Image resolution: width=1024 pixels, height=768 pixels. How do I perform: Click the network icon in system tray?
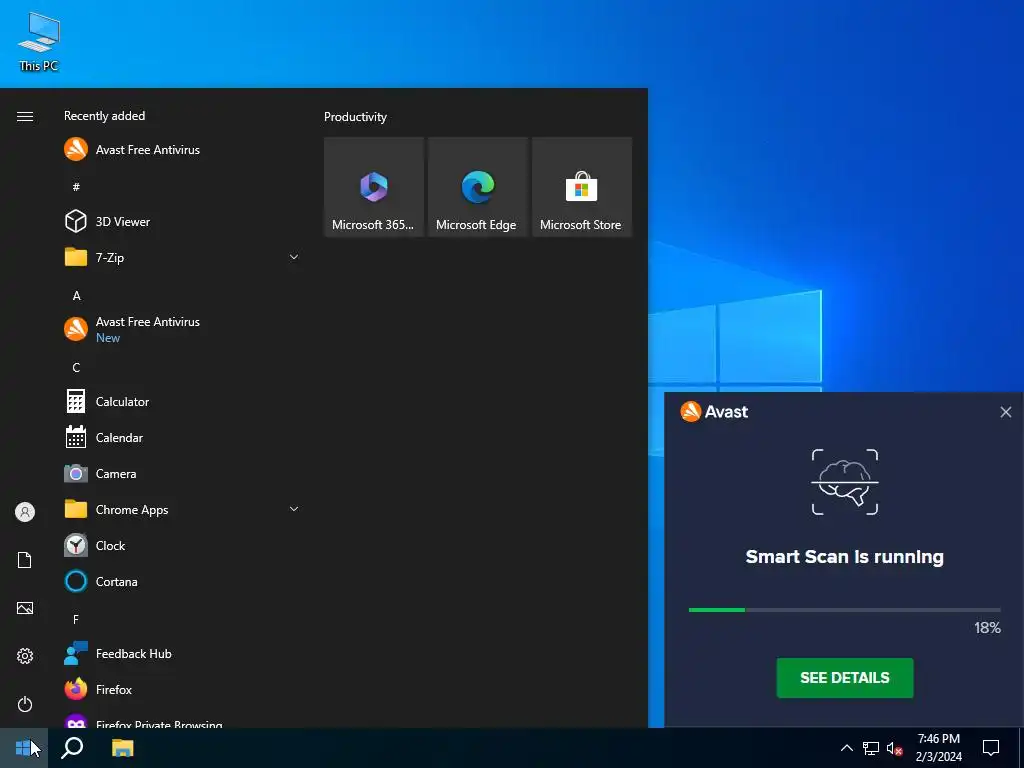point(871,748)
